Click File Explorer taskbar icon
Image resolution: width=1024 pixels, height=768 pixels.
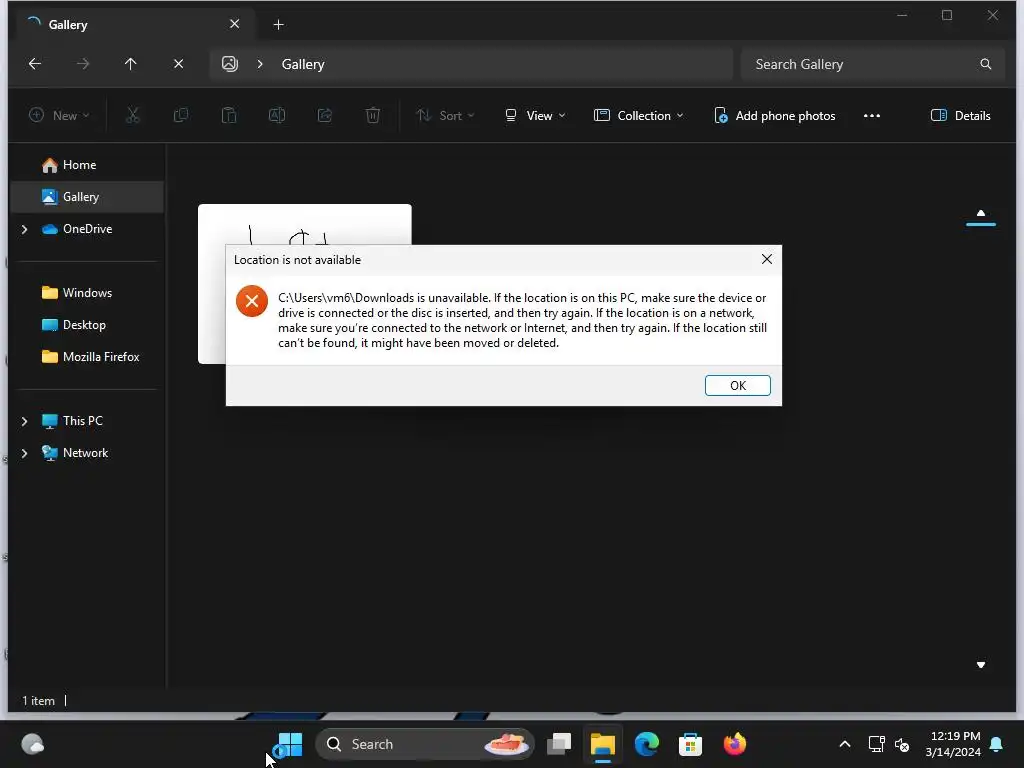coord(603,744)
